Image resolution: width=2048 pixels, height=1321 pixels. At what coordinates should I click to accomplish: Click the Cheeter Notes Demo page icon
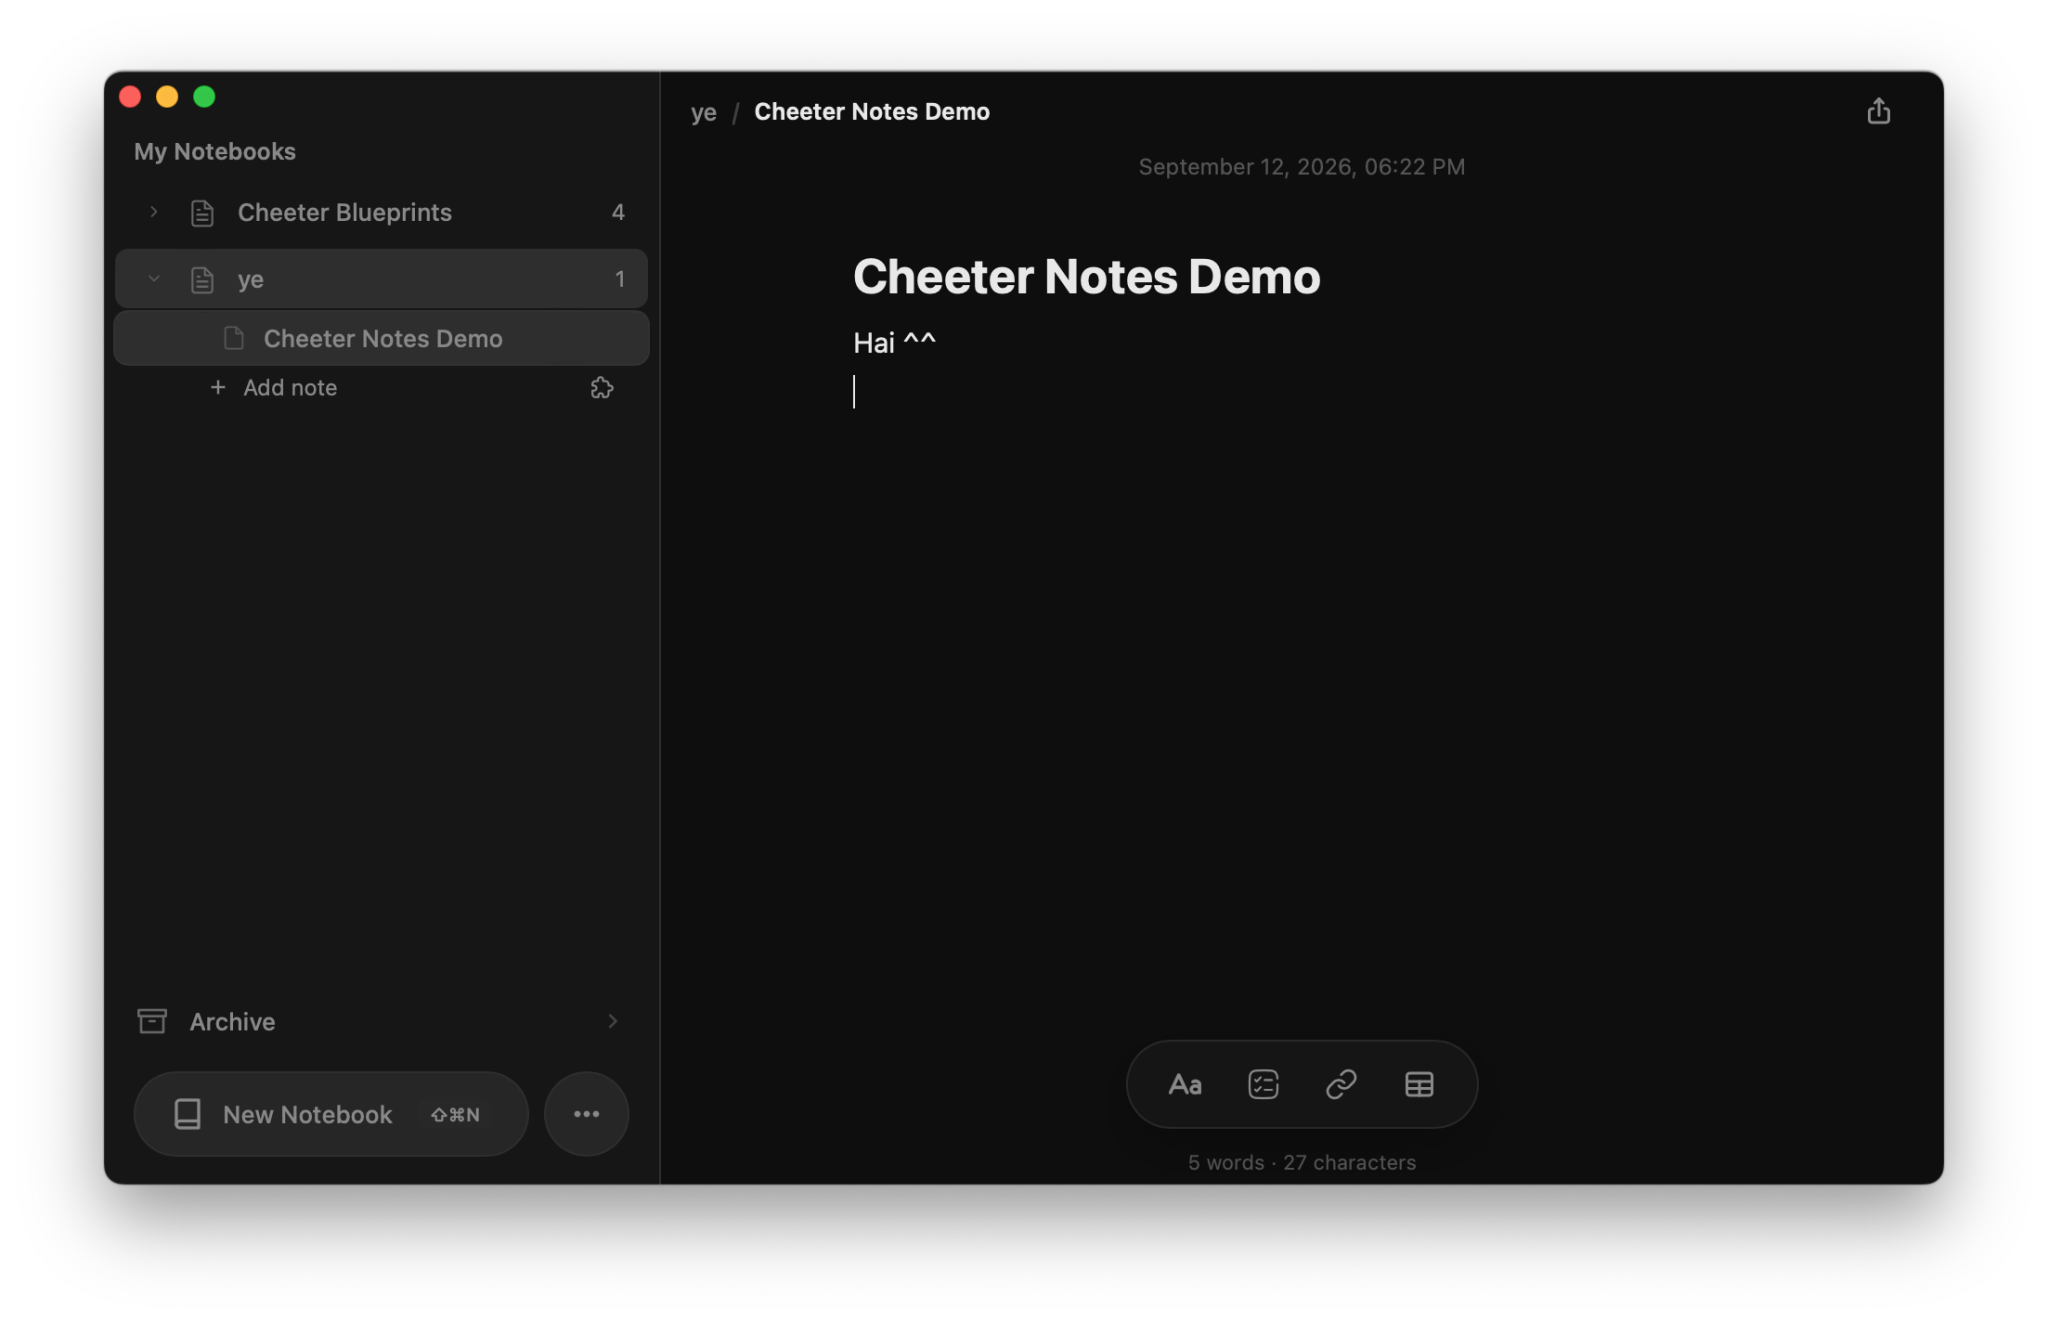point(234,338)
